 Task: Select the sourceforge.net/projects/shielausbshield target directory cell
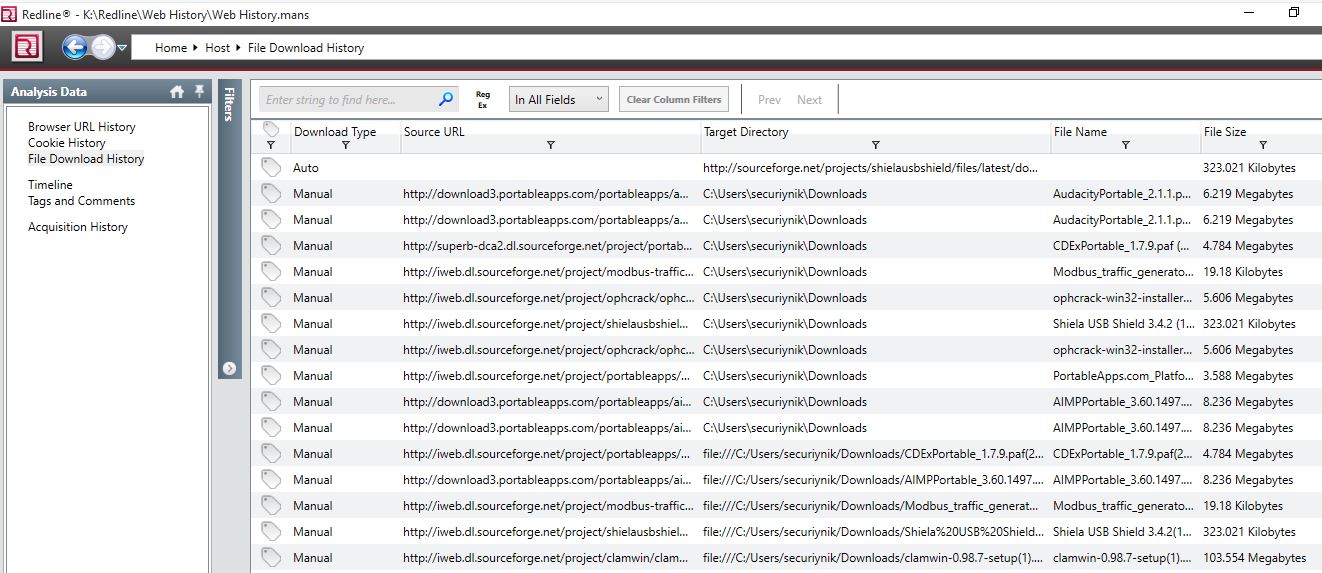pos(870,168)
